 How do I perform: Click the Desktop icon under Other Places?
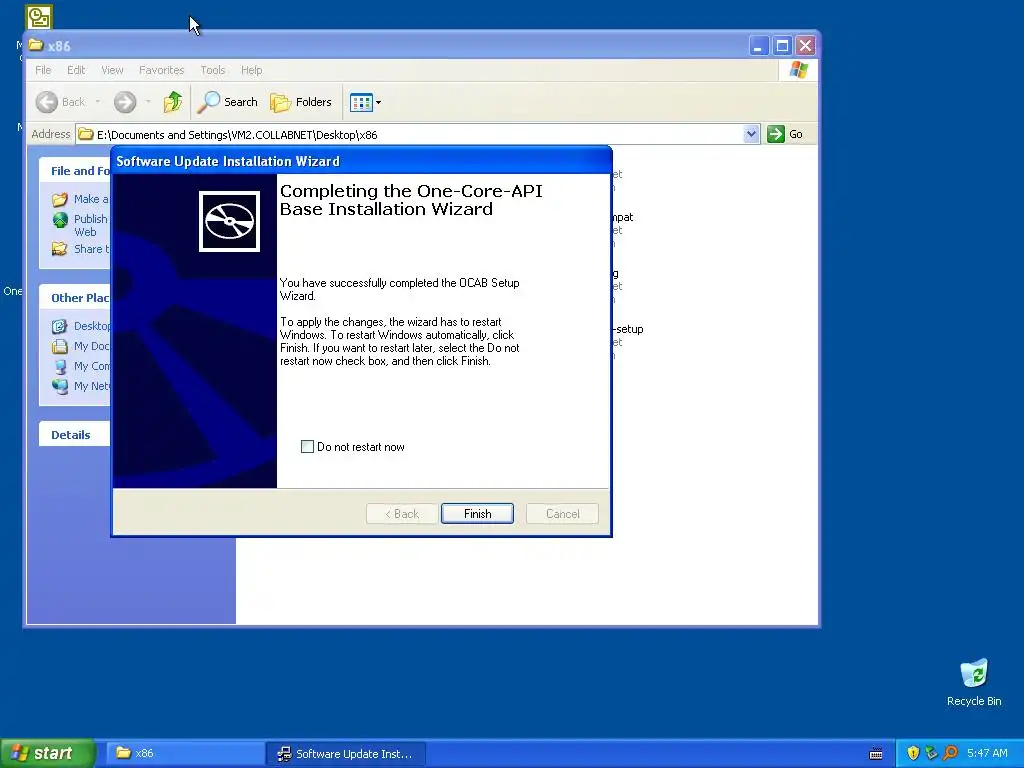coord(60,326)
